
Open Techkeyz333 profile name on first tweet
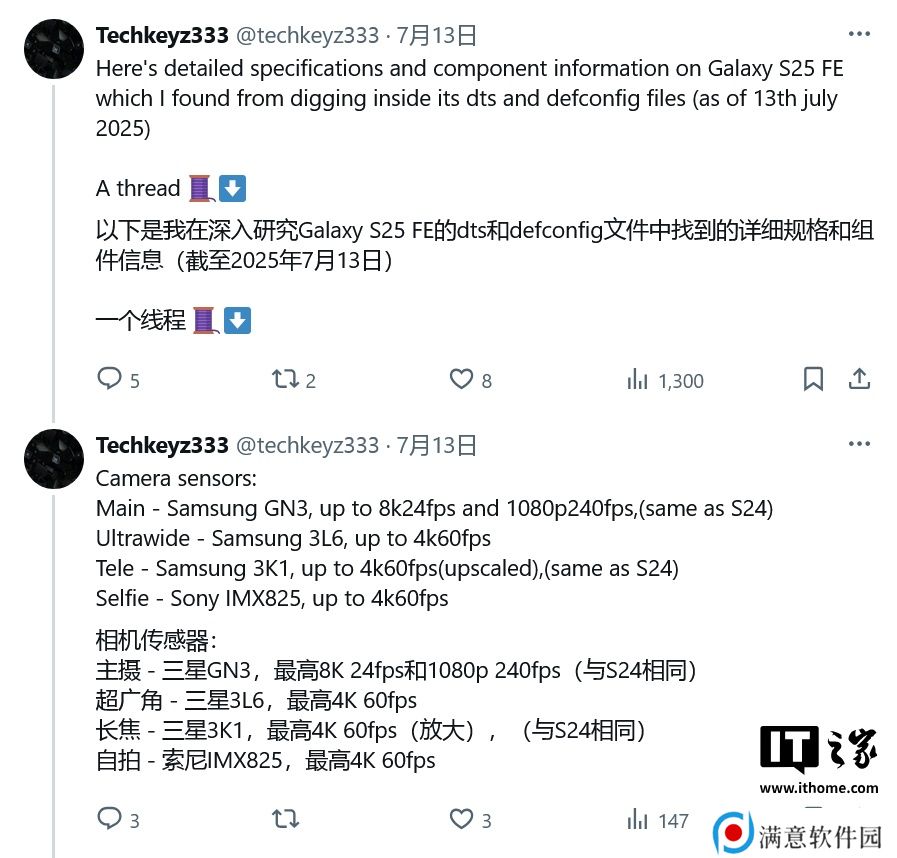click(162, 35)
